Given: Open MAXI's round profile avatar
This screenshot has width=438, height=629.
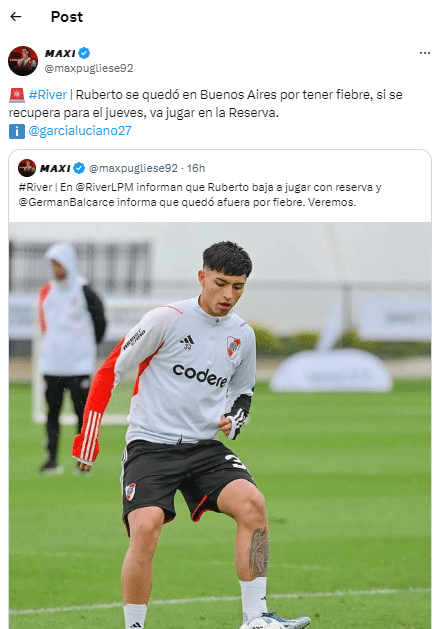Looking at the screenshot, I should coord(23,61).
